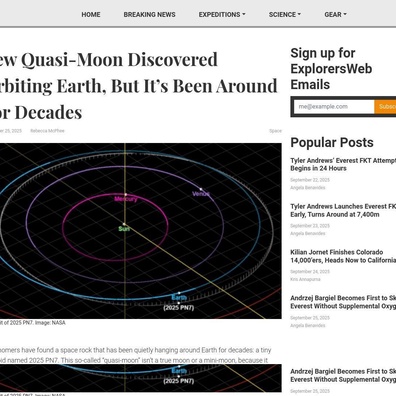
Task: Open the 2025 PN7 orbit diagram image
Action: pos(141,231)
